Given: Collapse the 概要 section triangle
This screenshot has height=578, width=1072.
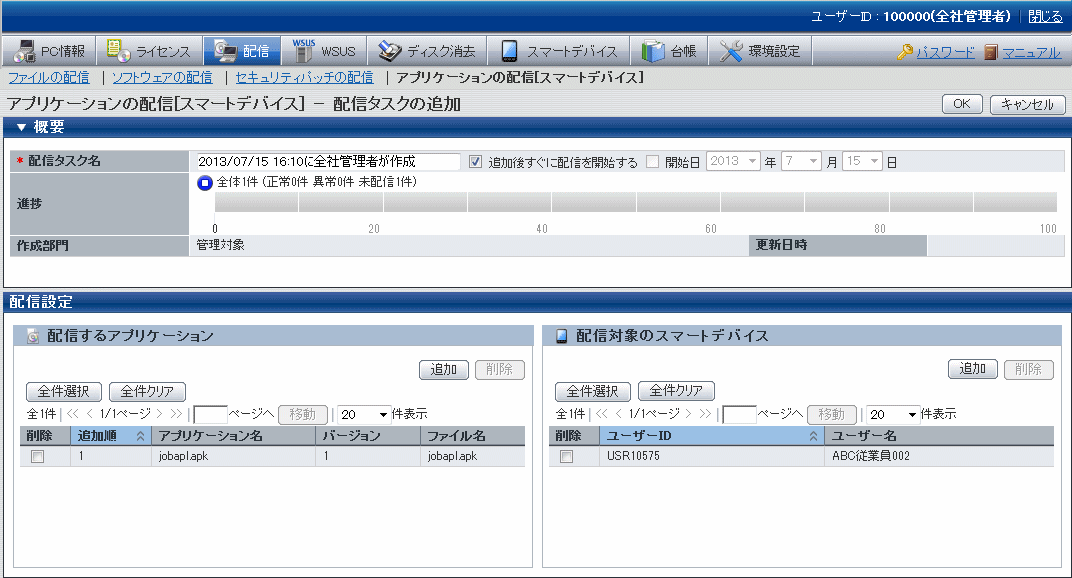Looking at the screenshot, I should [20, 127].
